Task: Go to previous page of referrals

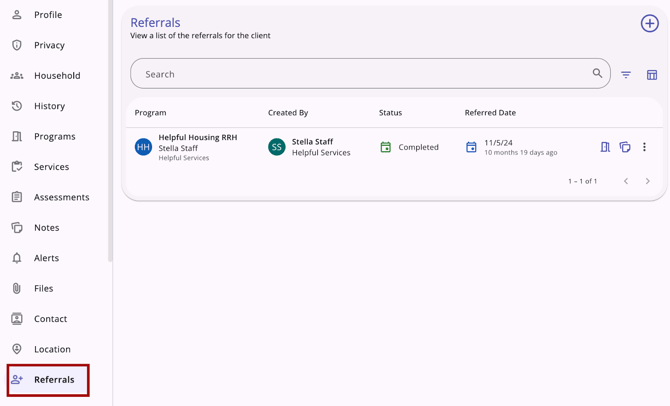Action: 626,181
